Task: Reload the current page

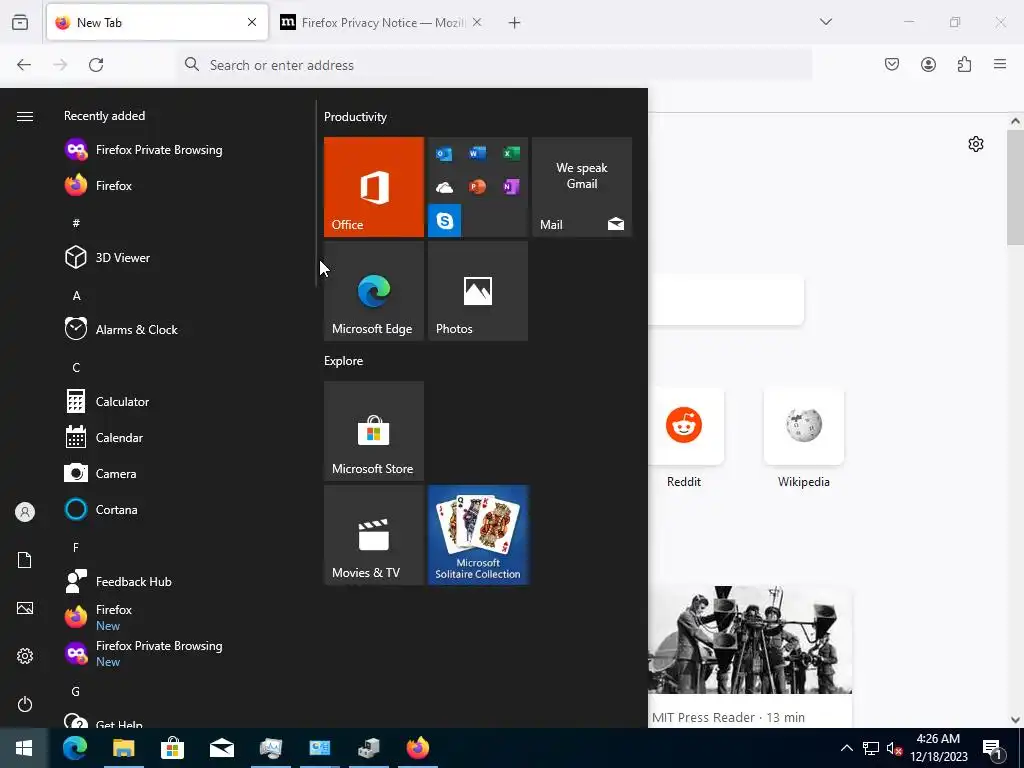Action: click(x=96, y=65)
